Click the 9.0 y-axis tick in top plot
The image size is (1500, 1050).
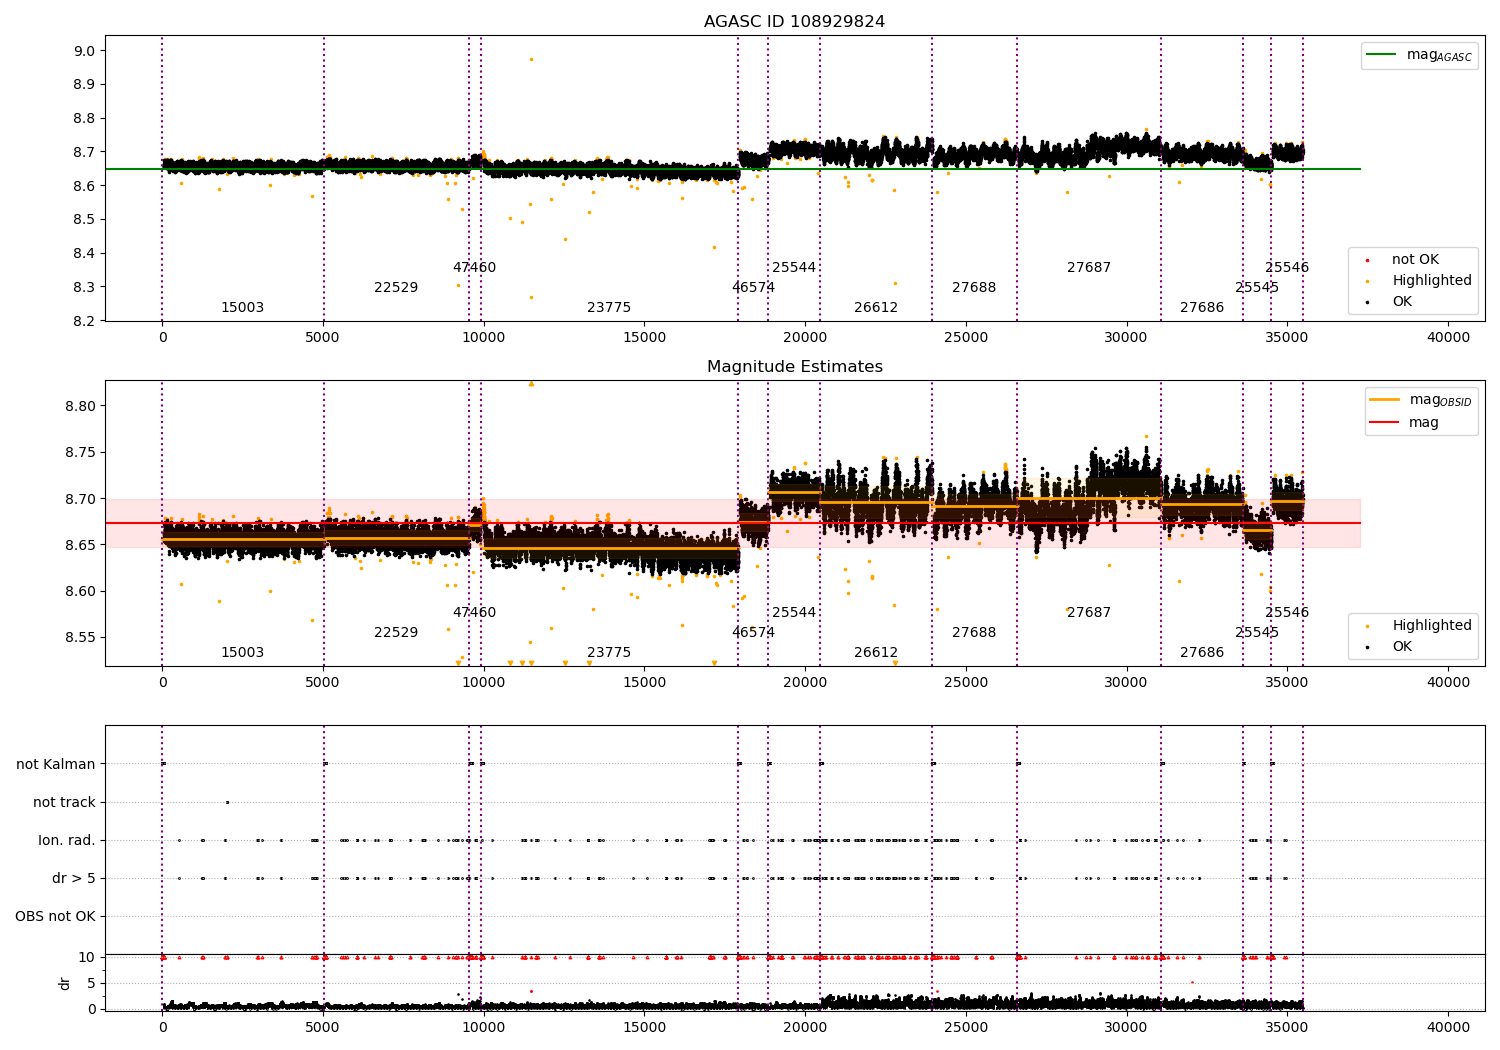[84, 51]
